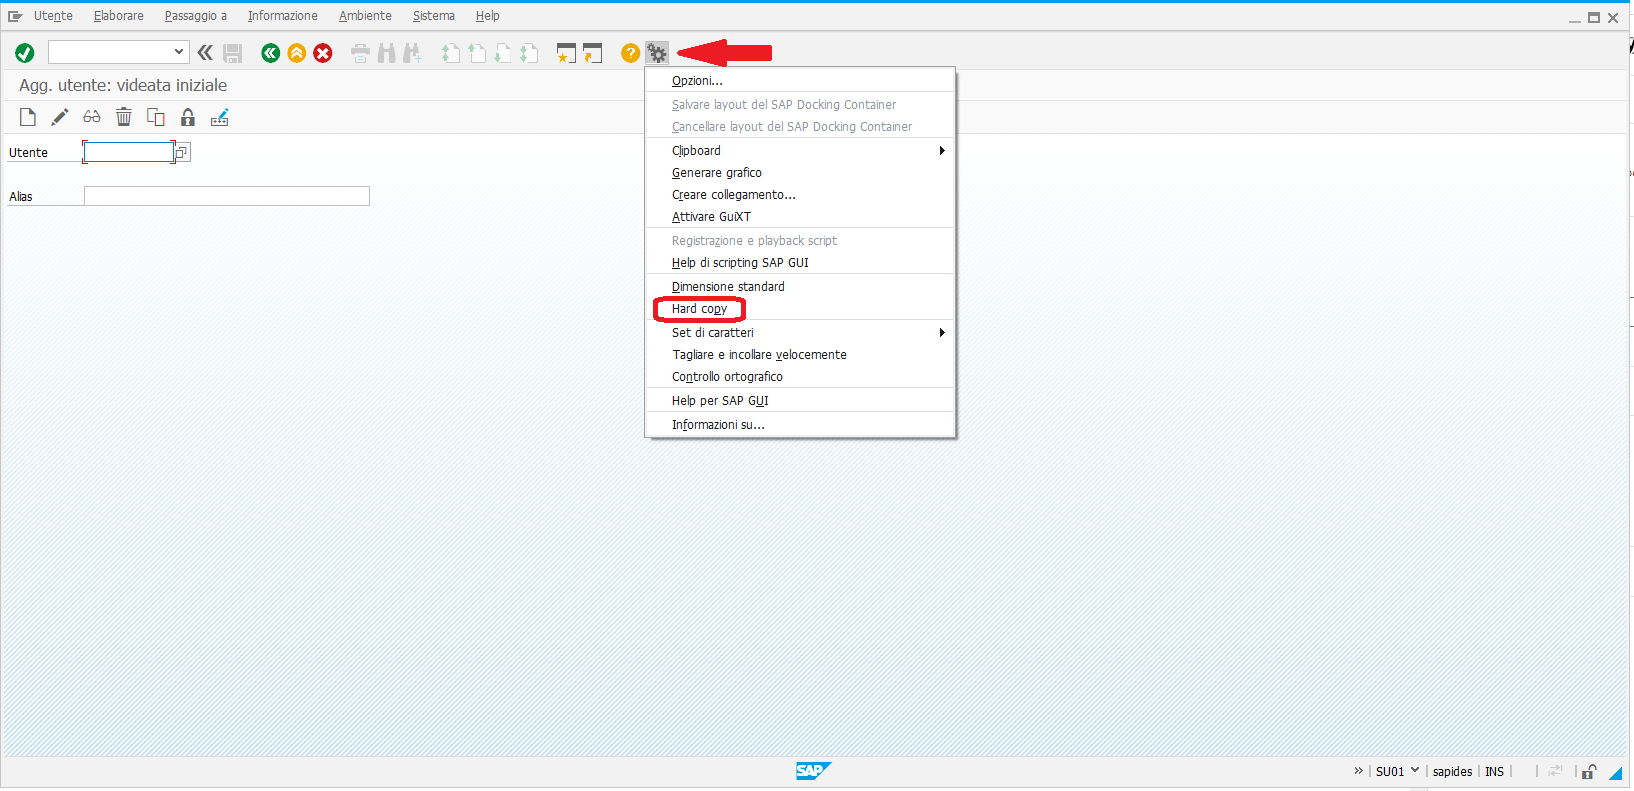
Task: Click the Previous Page icon
Action: click(x=476, y=53)
